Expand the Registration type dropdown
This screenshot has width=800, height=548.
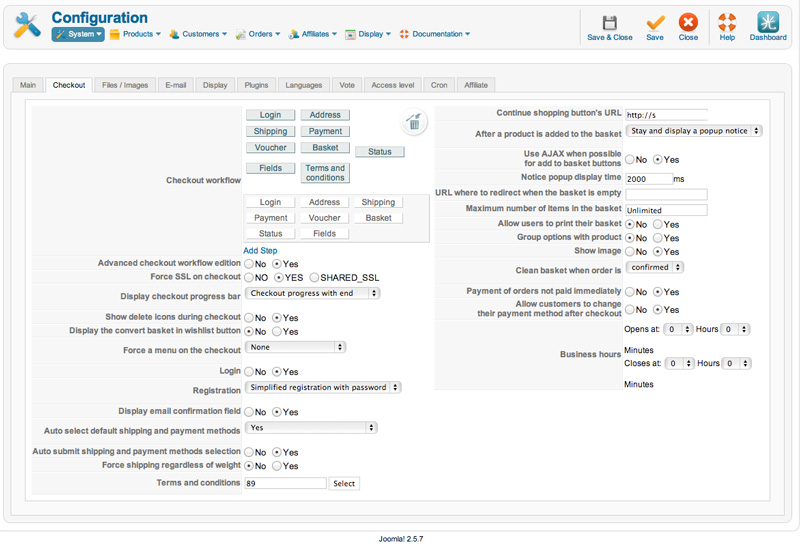[323, 387]
